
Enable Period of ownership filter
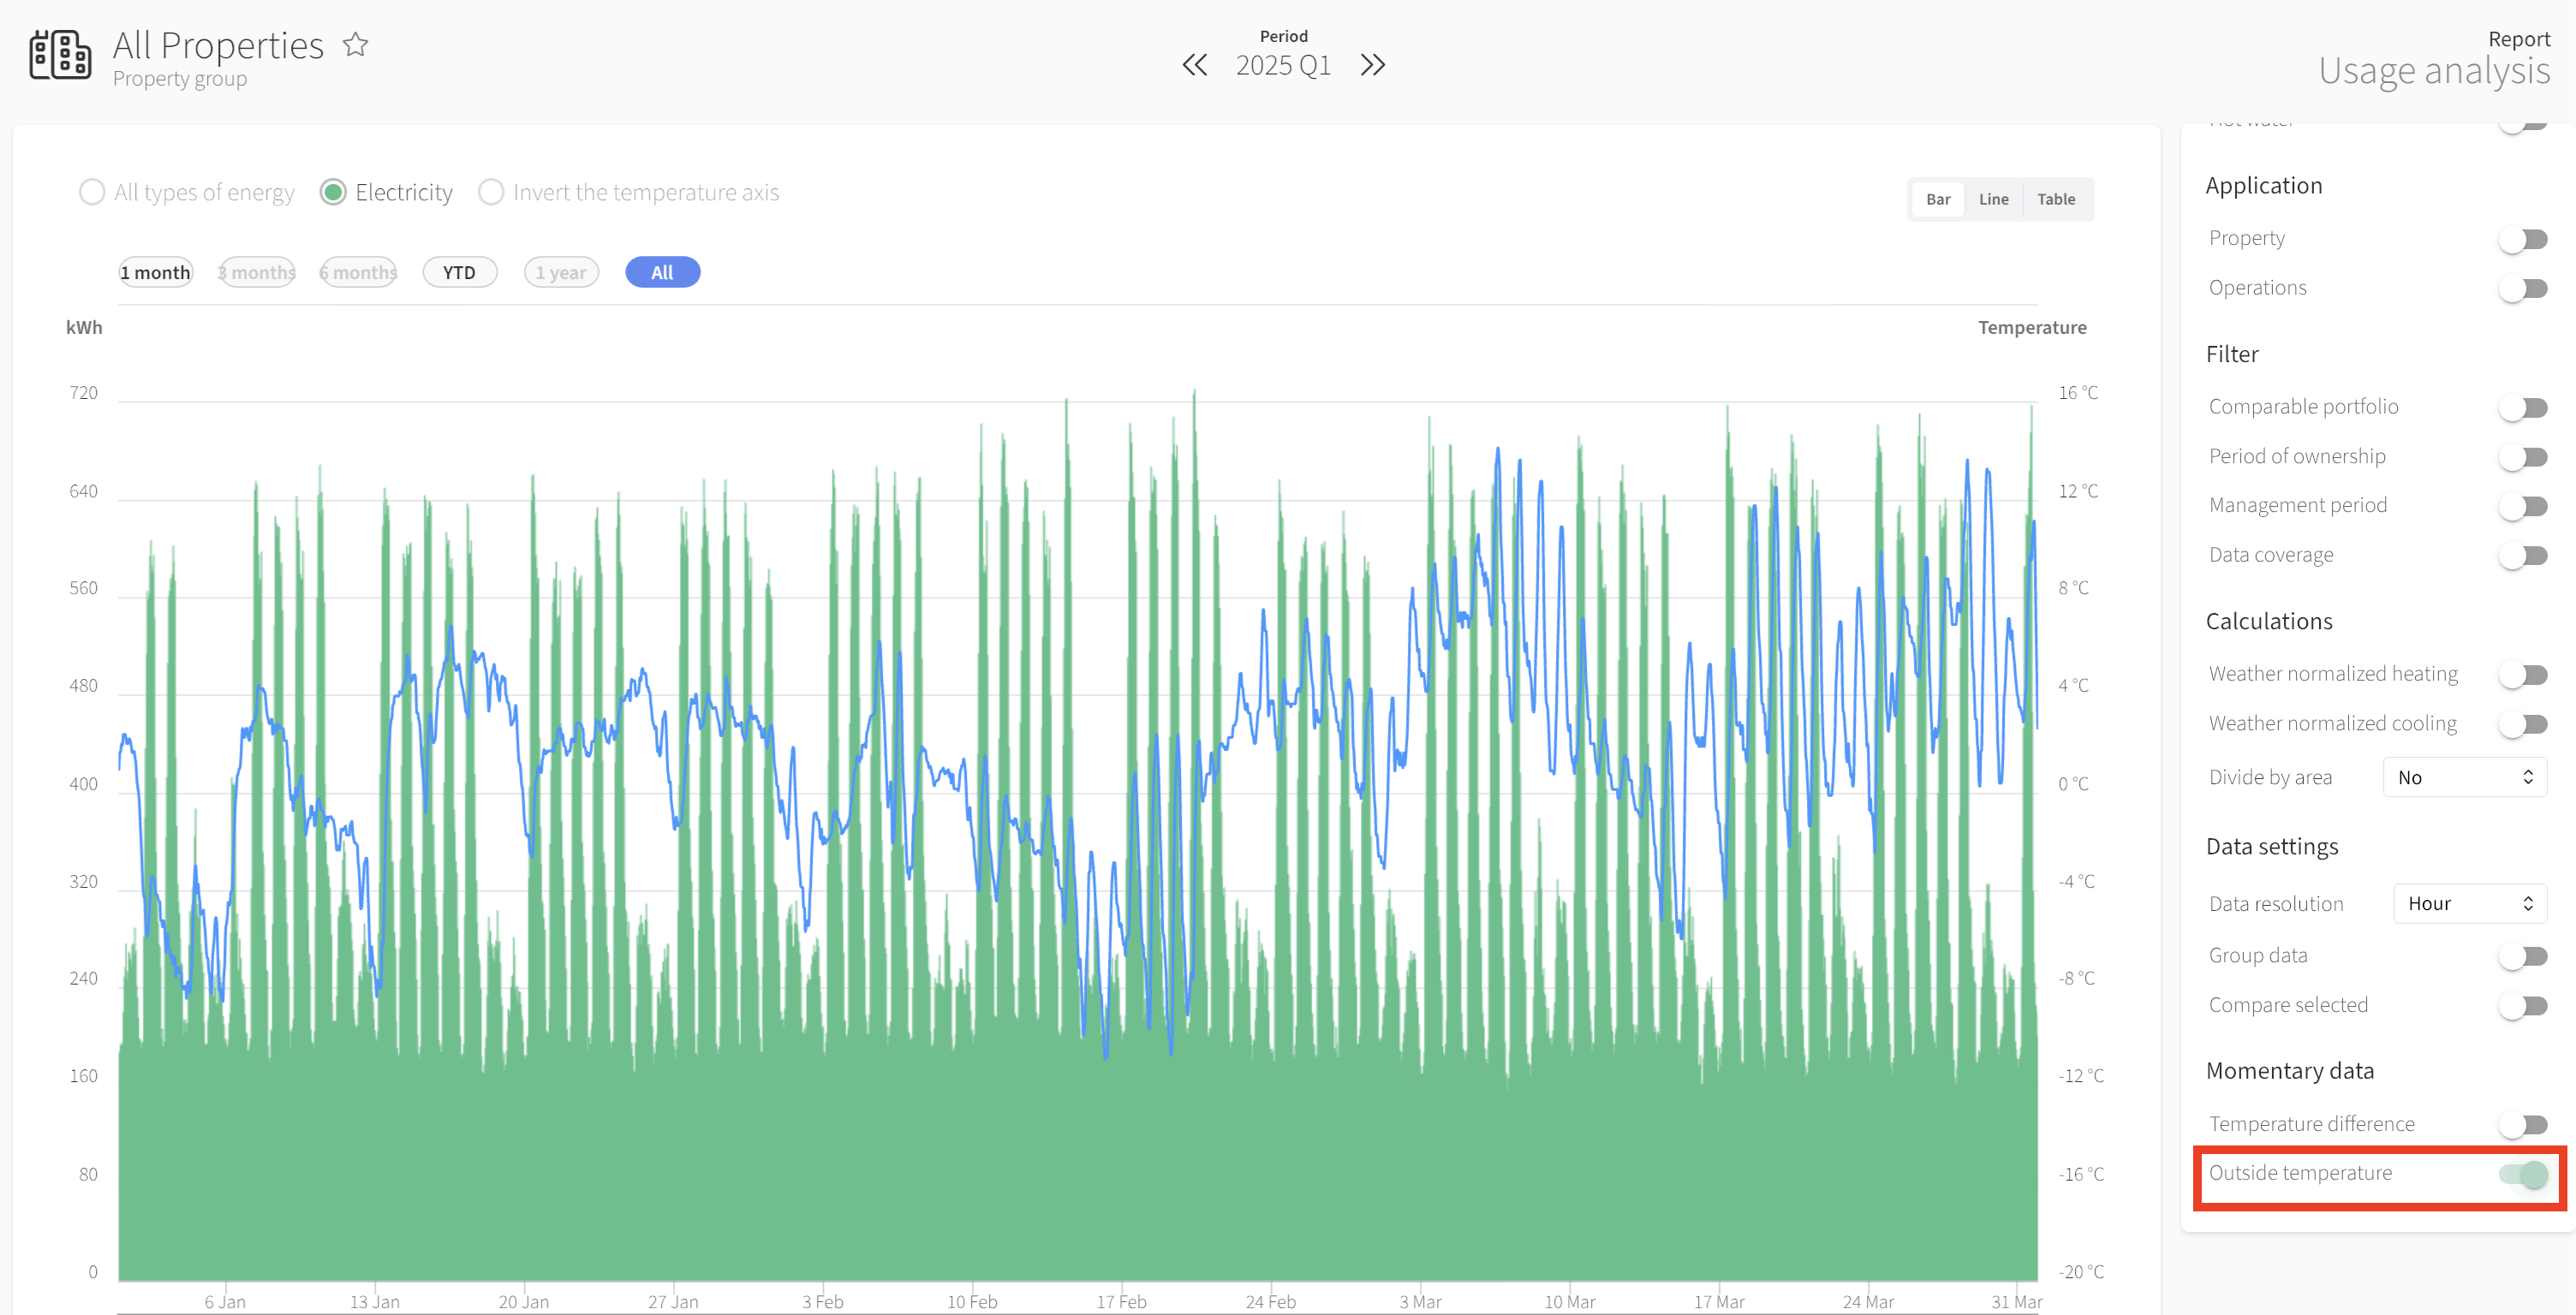[x=2522, y=457]
